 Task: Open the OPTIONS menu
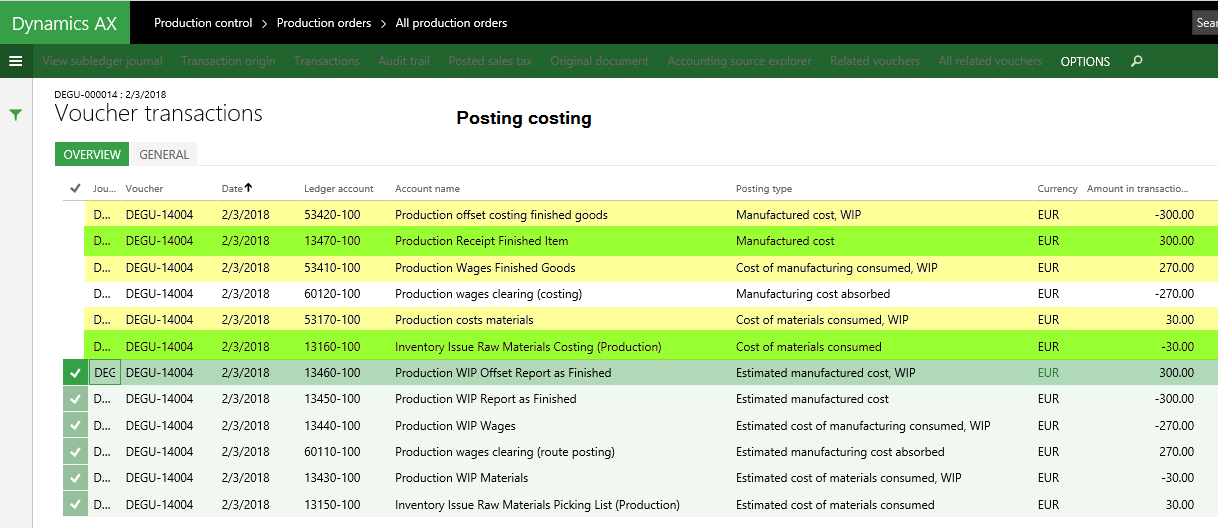click(x=1085, y=61)
